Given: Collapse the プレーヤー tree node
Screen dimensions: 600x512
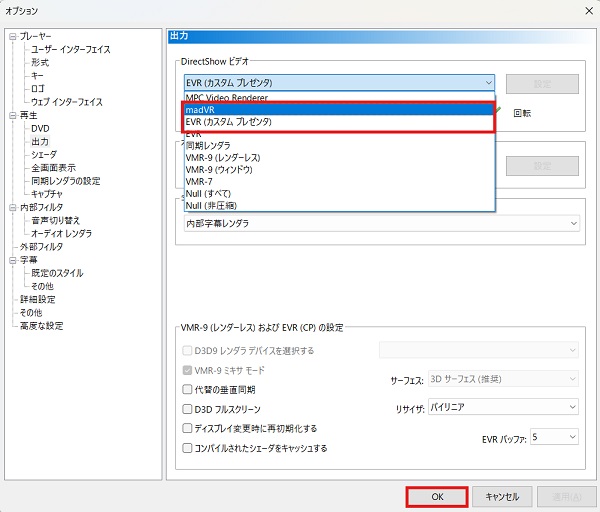Looking at the screenshot, I should pos(12,36).
